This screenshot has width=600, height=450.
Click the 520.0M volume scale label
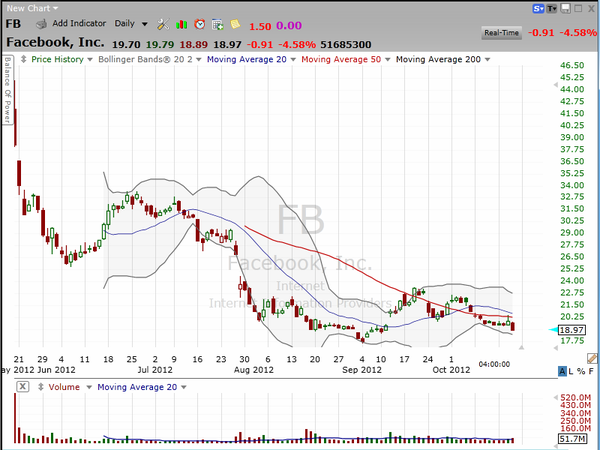[575, 398]
